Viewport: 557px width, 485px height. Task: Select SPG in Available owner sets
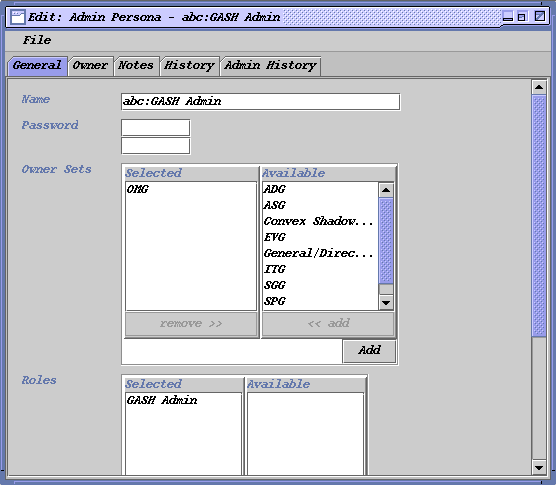pyautogui.click(x=320, y=301)
